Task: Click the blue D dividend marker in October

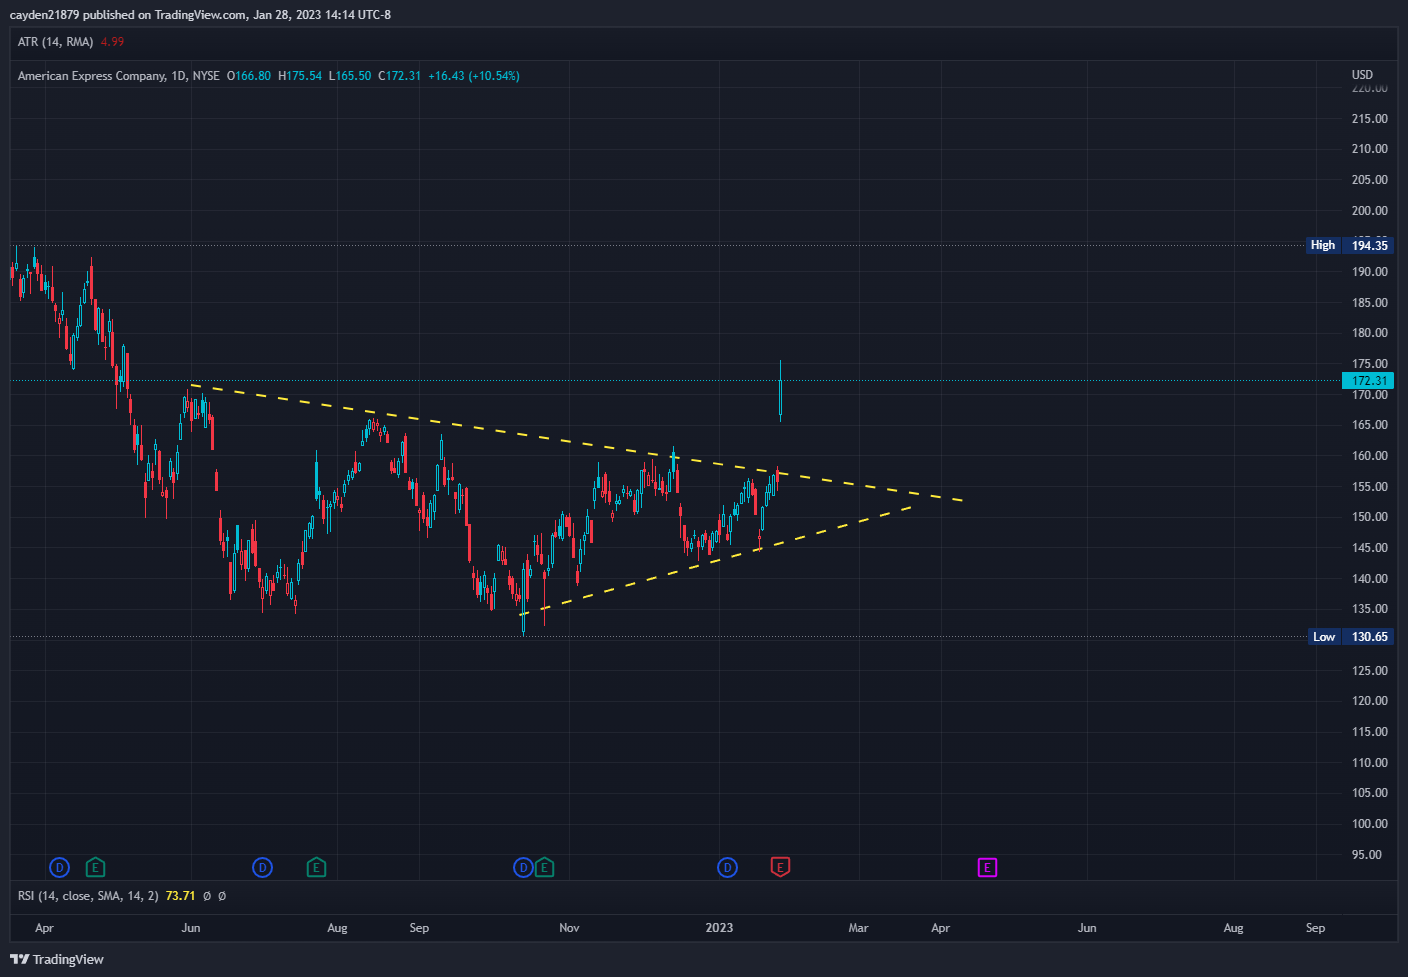Action: pos(523,867)
